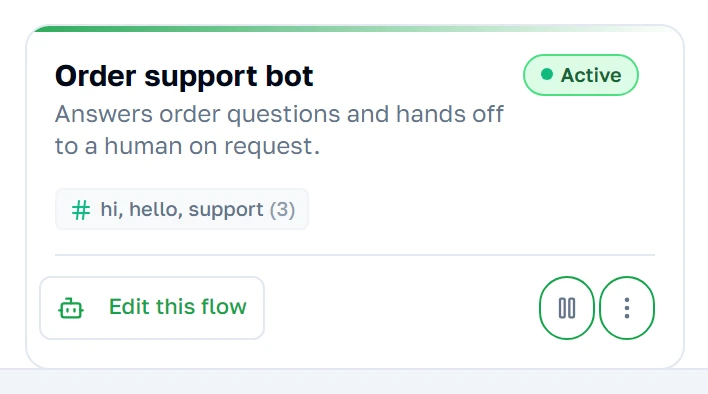This screenshot has width=708, height=394.
Task: Click the green hash icon in keywords chip
Action: coord(81,210)
